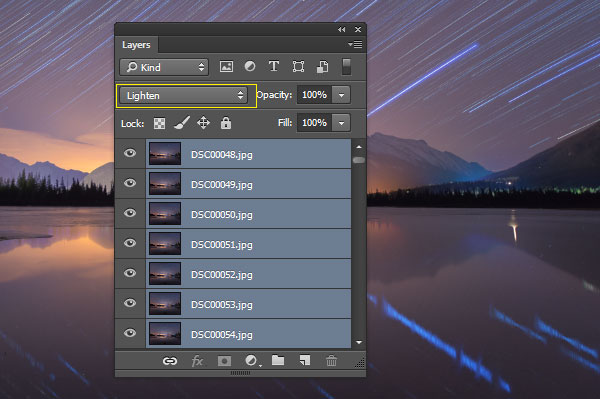Select DSC00052.jpg layer thumbnail

[165, 274]
